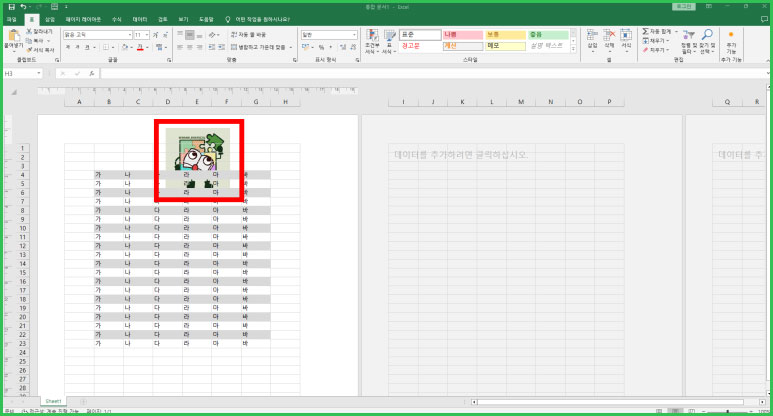The height and width of the screenshot is (416, 773).
Task: Click the horizontal scrollbar right arrow
Action: pos(762,402)
